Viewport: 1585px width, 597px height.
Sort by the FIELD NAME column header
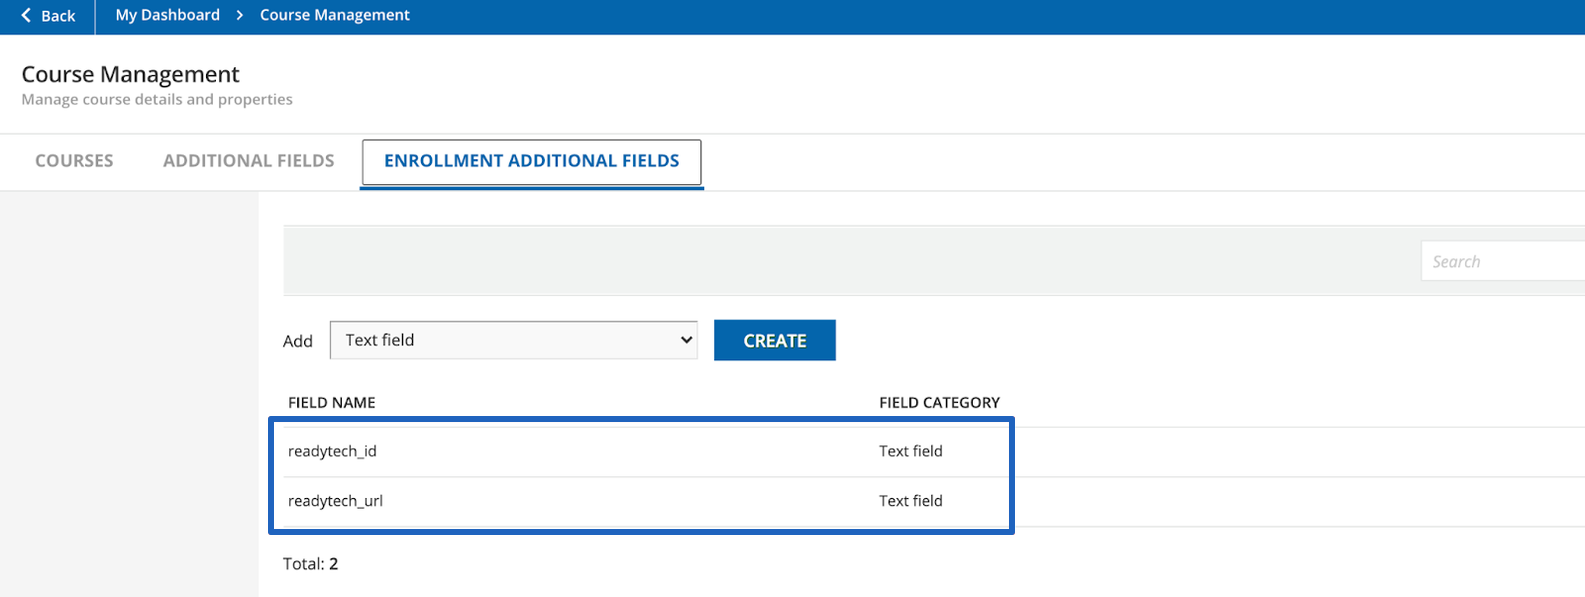click(331, 402)
